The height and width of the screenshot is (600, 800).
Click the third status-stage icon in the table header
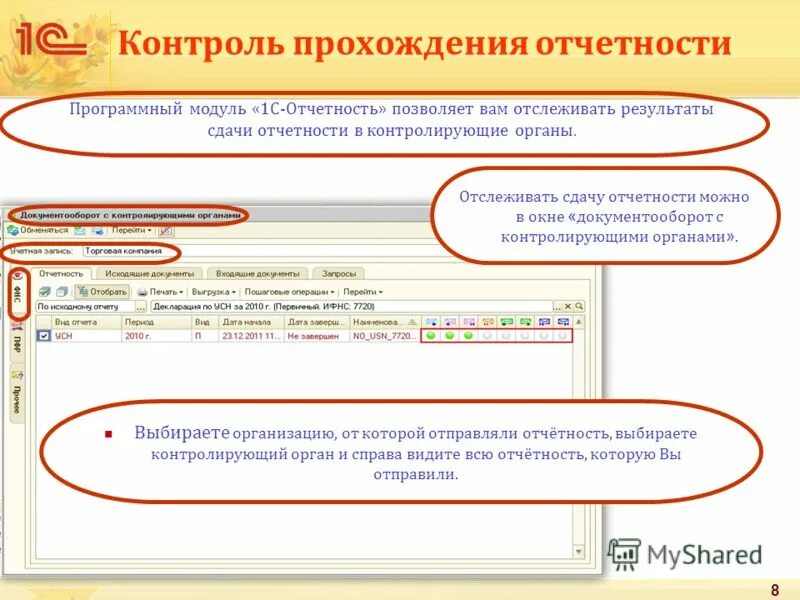point(469,322)
